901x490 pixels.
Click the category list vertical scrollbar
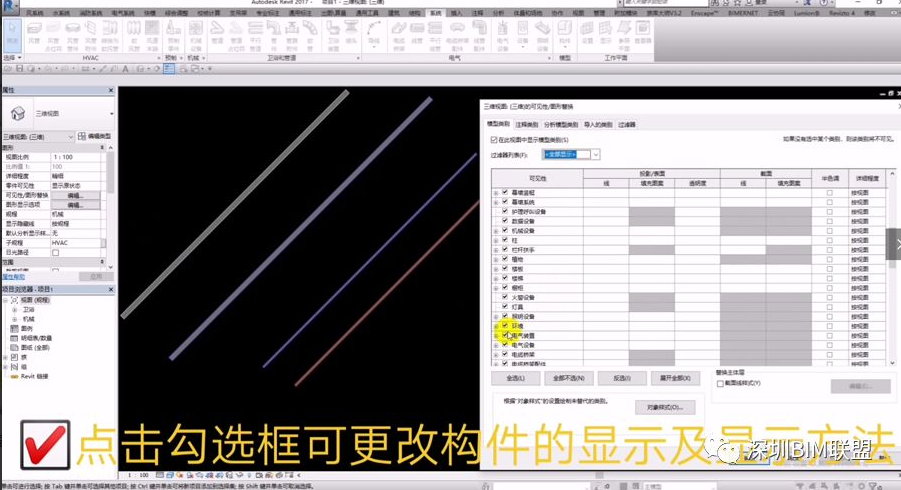[x=892, y=267]
